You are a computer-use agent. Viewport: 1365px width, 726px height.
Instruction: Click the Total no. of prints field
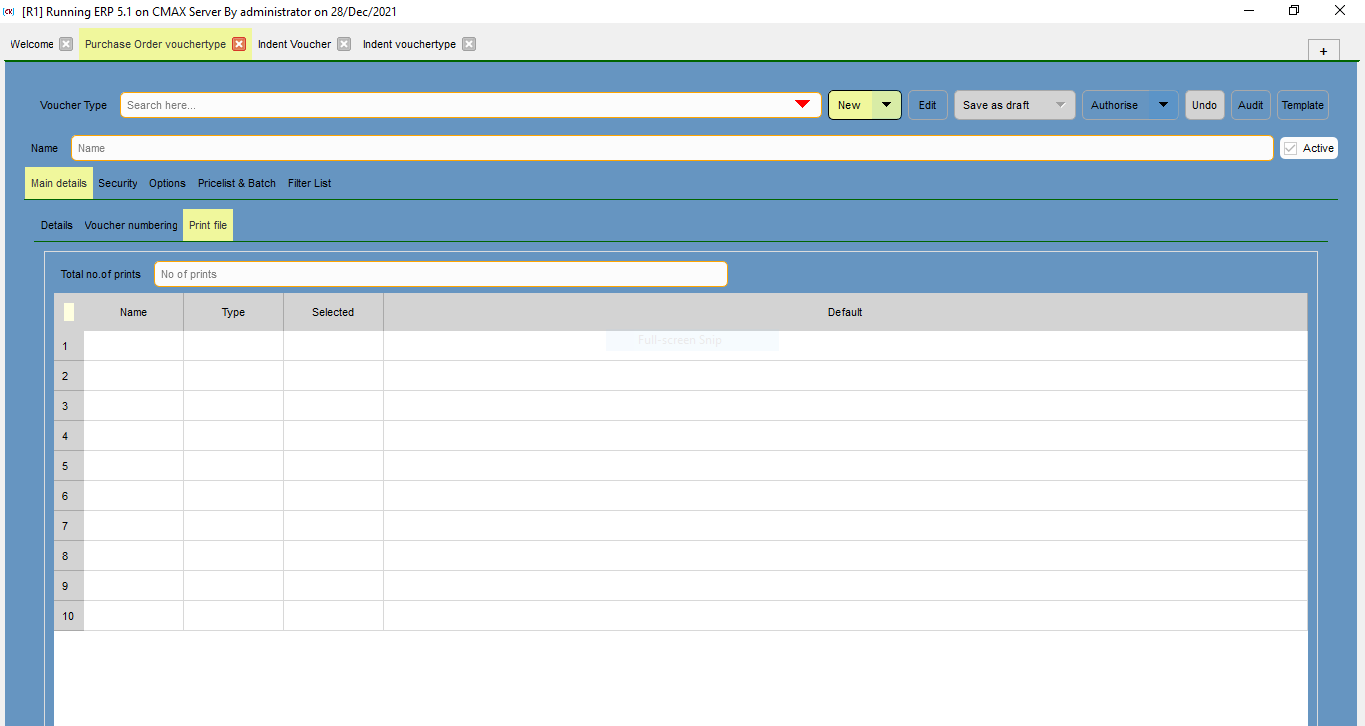coord(441,274)
